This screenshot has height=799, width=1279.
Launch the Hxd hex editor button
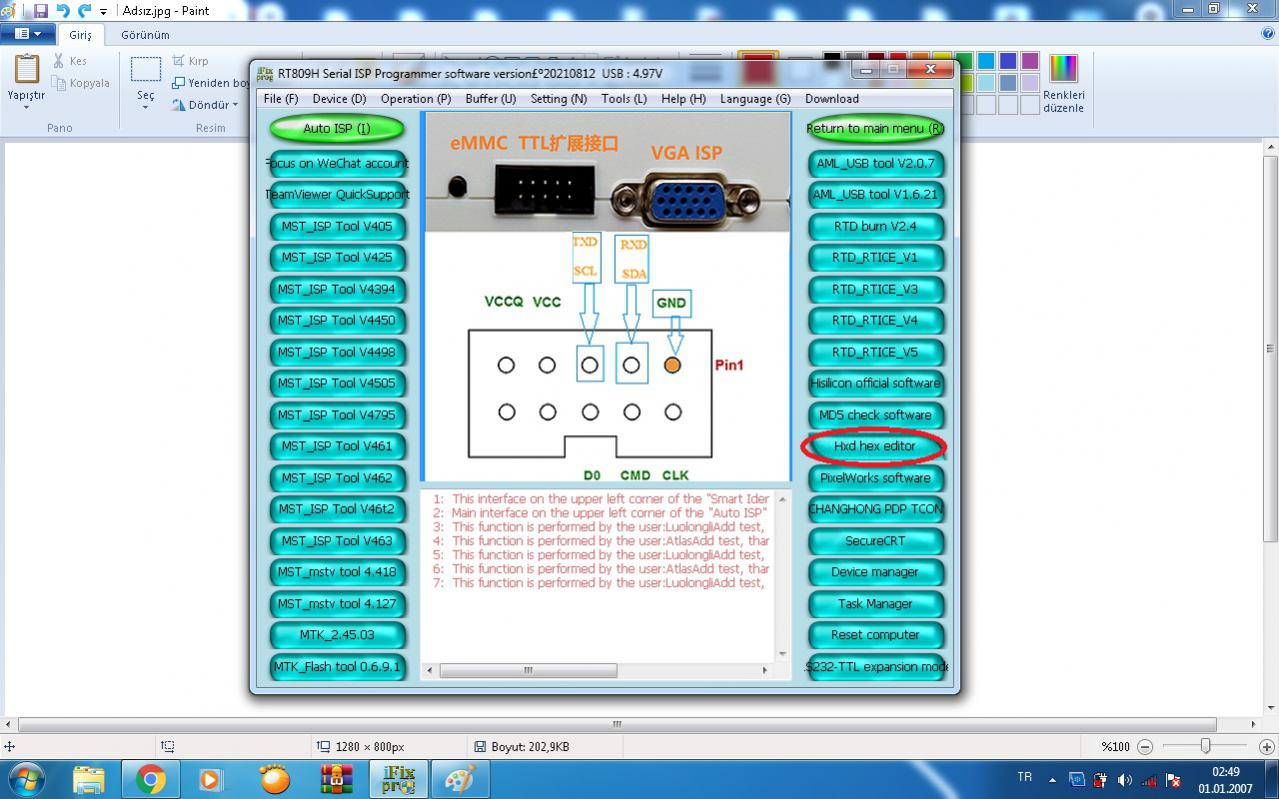click(x=875, y=446)
